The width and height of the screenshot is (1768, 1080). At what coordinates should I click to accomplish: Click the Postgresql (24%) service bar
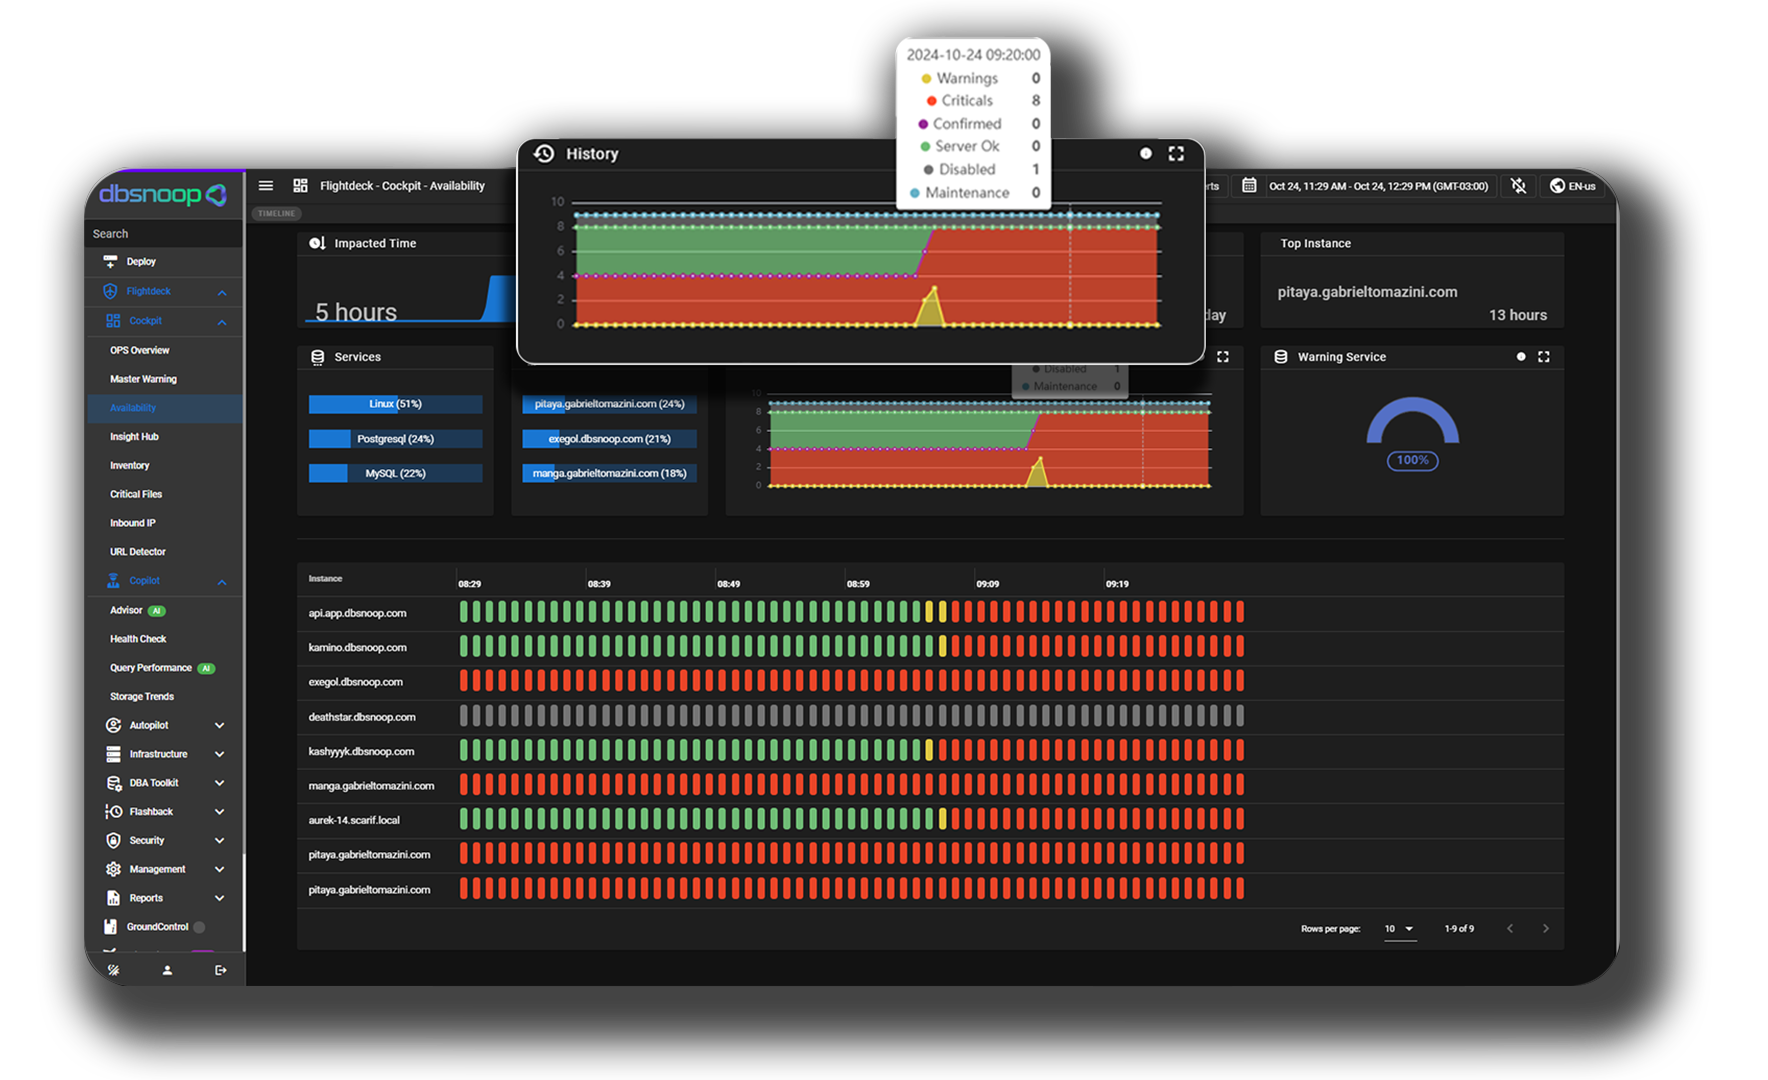coord(395,439)
